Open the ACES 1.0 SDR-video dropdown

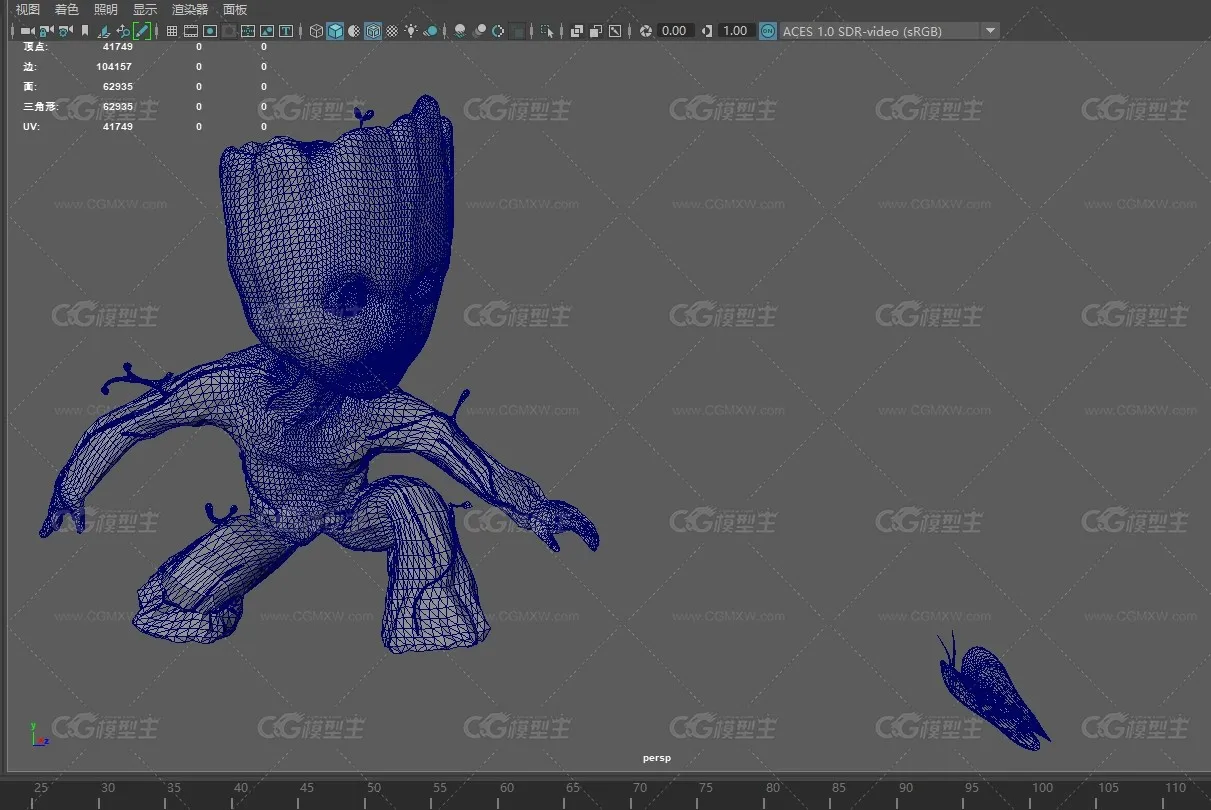pos(889,31)
